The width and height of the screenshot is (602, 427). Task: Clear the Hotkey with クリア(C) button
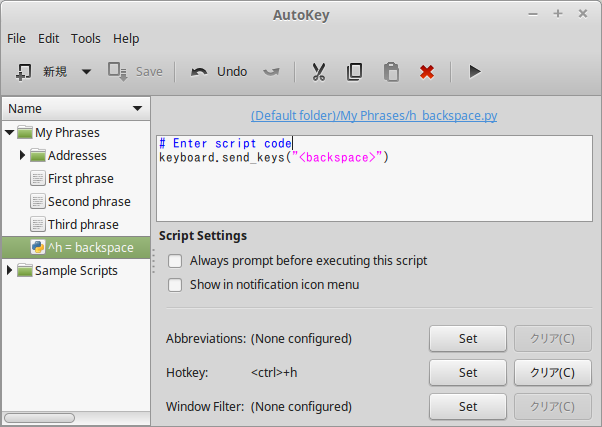[x=552, y=372]
